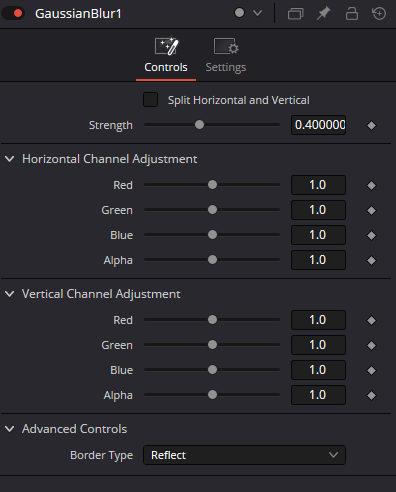This screenshot has height=492, width=396.
Task: Click the Horizontal Green value field
Action: tap(318, 210)
